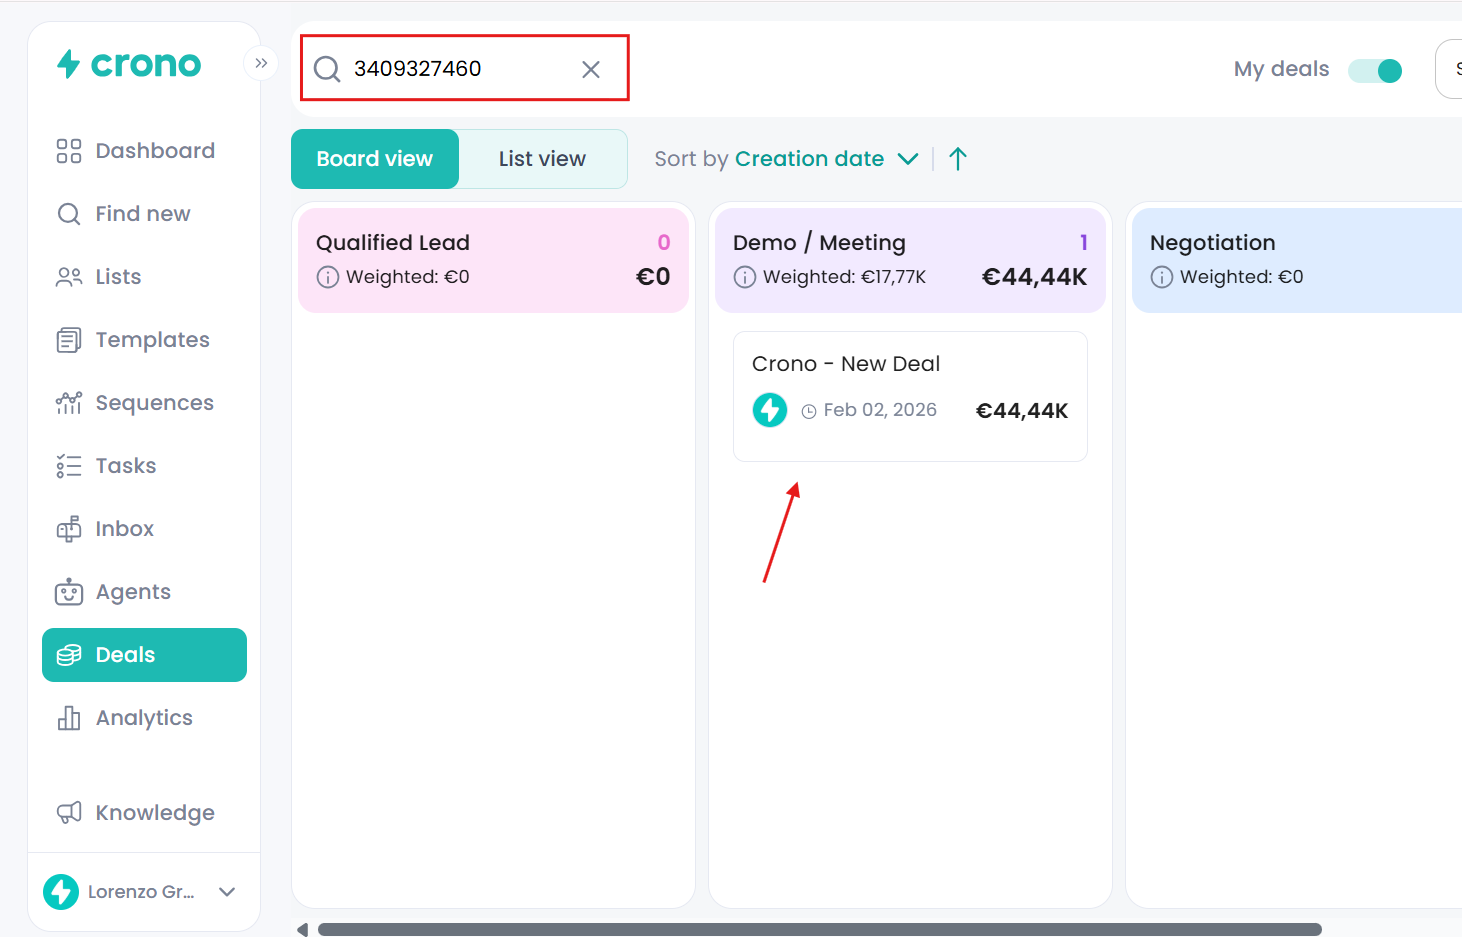Click the search magnifier icon
This screenshot has width=1462, height=937.
click(x=327, y=69)
